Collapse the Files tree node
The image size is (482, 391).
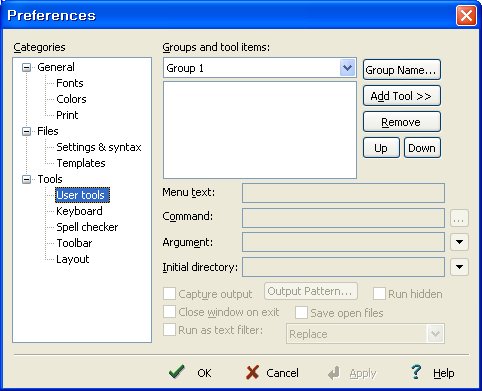[26, 131]
